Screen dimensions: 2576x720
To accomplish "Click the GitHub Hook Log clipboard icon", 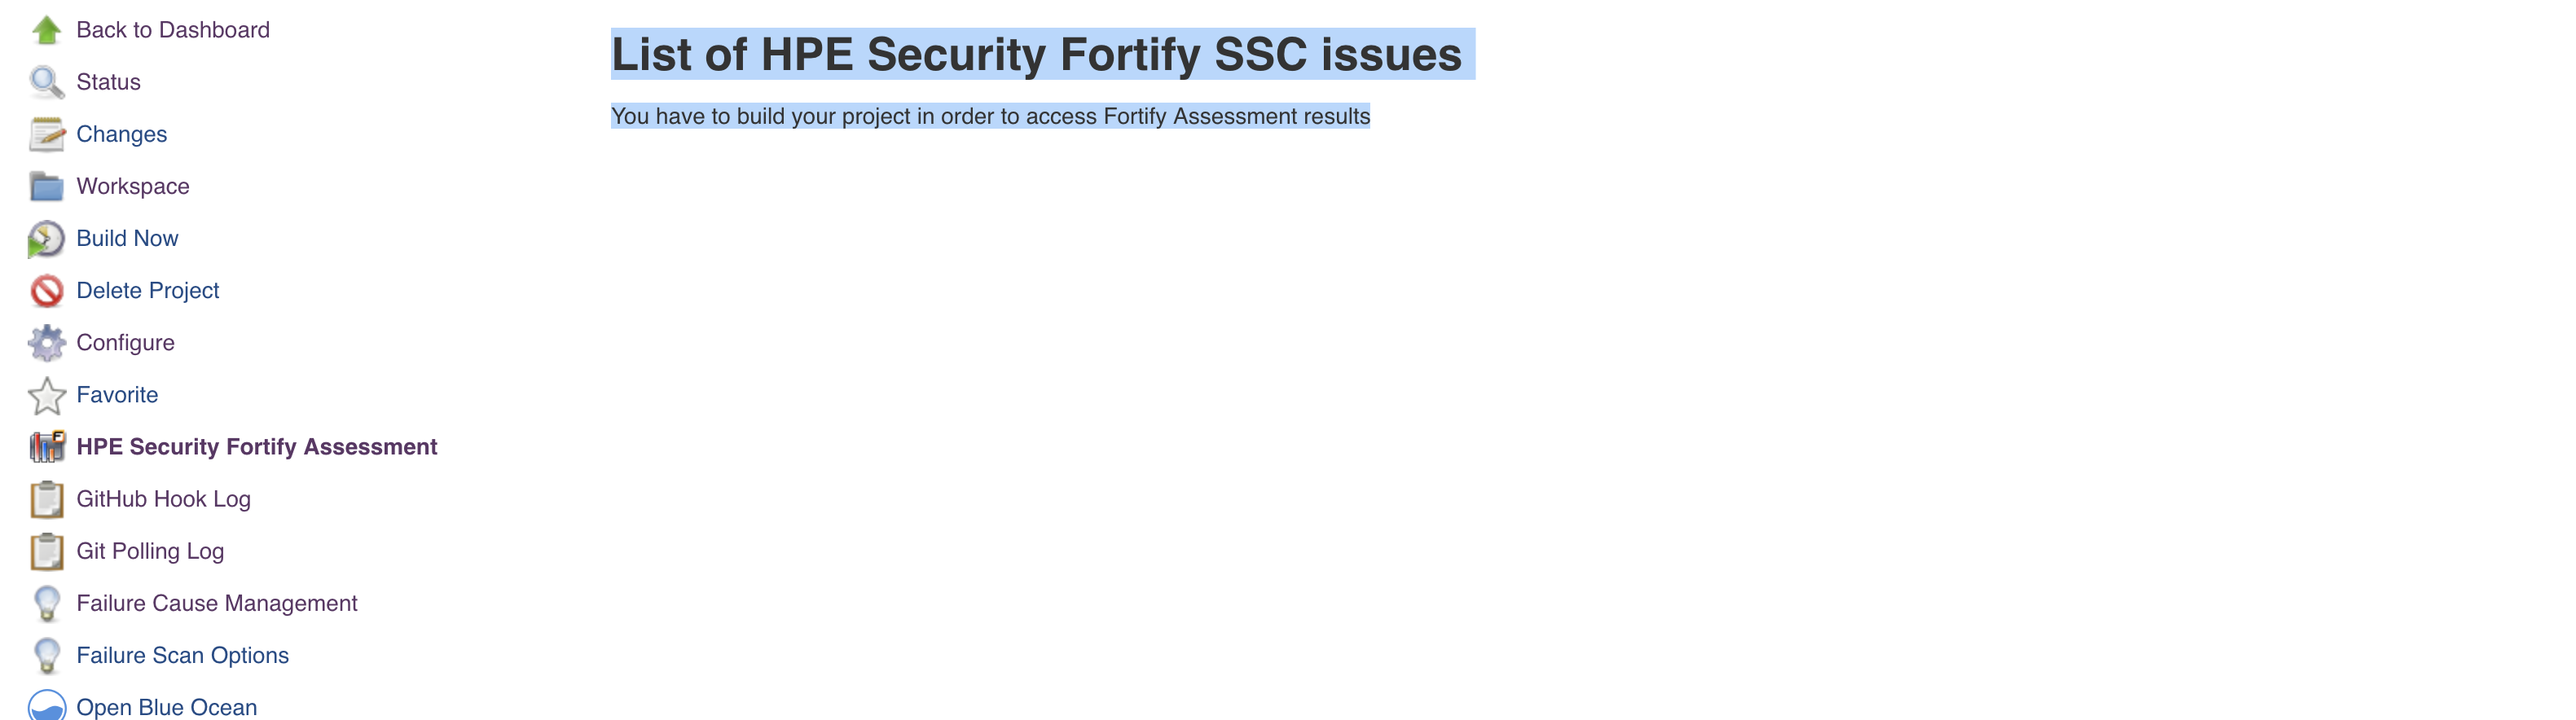I will coord(46,500).
